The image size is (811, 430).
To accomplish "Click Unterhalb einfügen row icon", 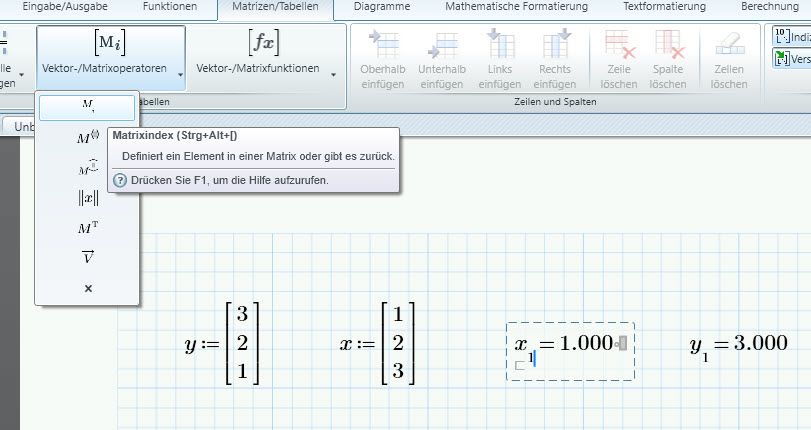I will tap(442, 45).
